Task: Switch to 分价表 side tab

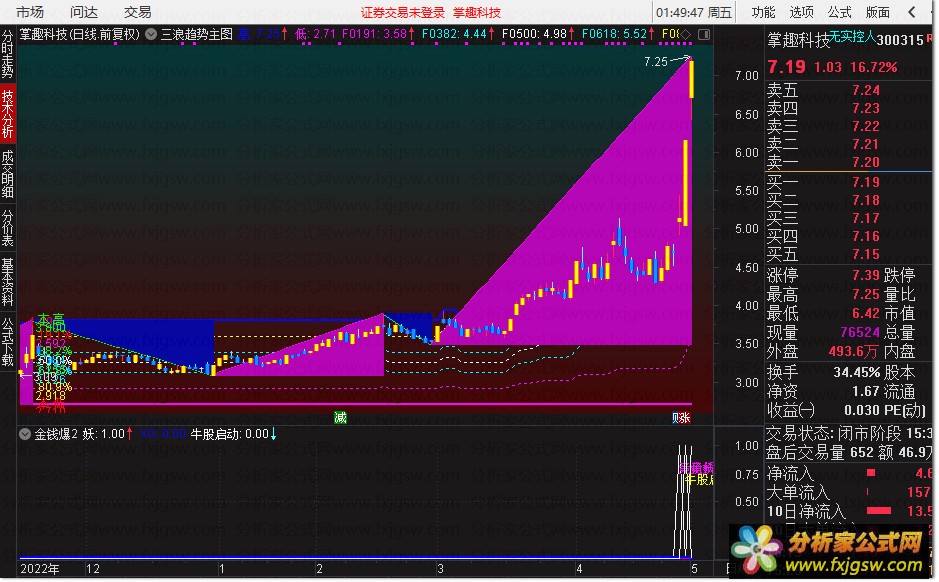Action: 7,228
